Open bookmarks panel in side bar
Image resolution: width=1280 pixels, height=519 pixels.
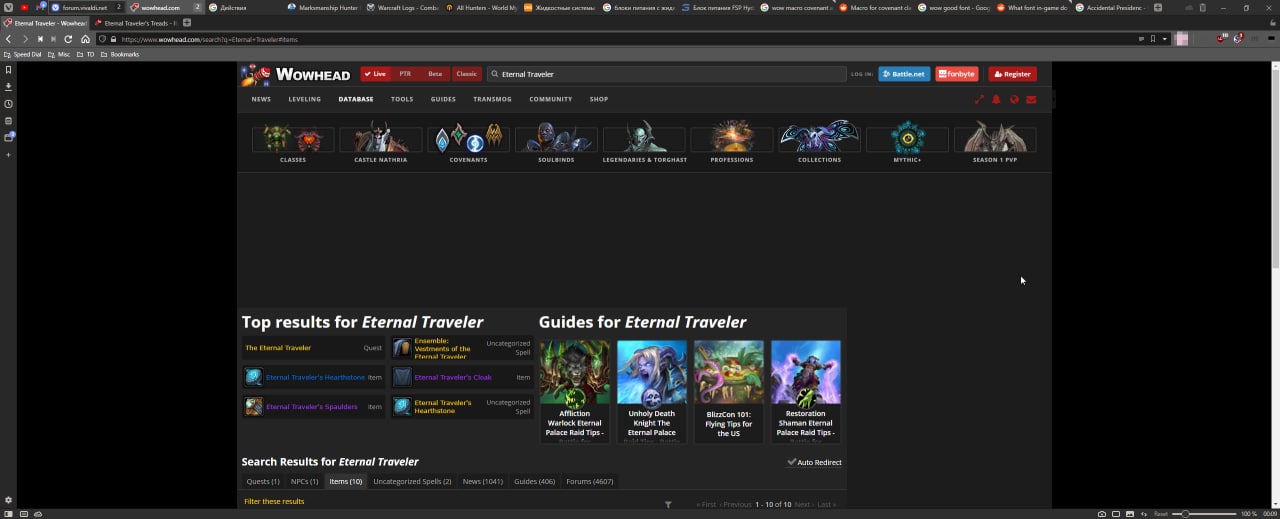coord(8,70)
